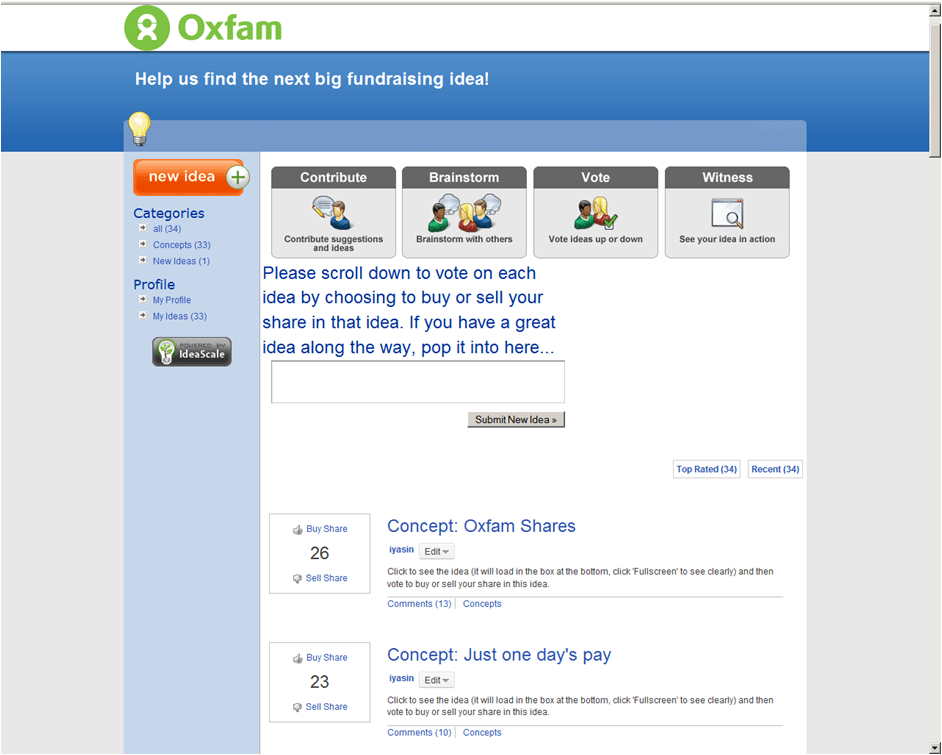Viewport: 942px width, 755px height.
Task: Click inside the new idea text box
Action: pyautogui.click(x=417, y=381)
